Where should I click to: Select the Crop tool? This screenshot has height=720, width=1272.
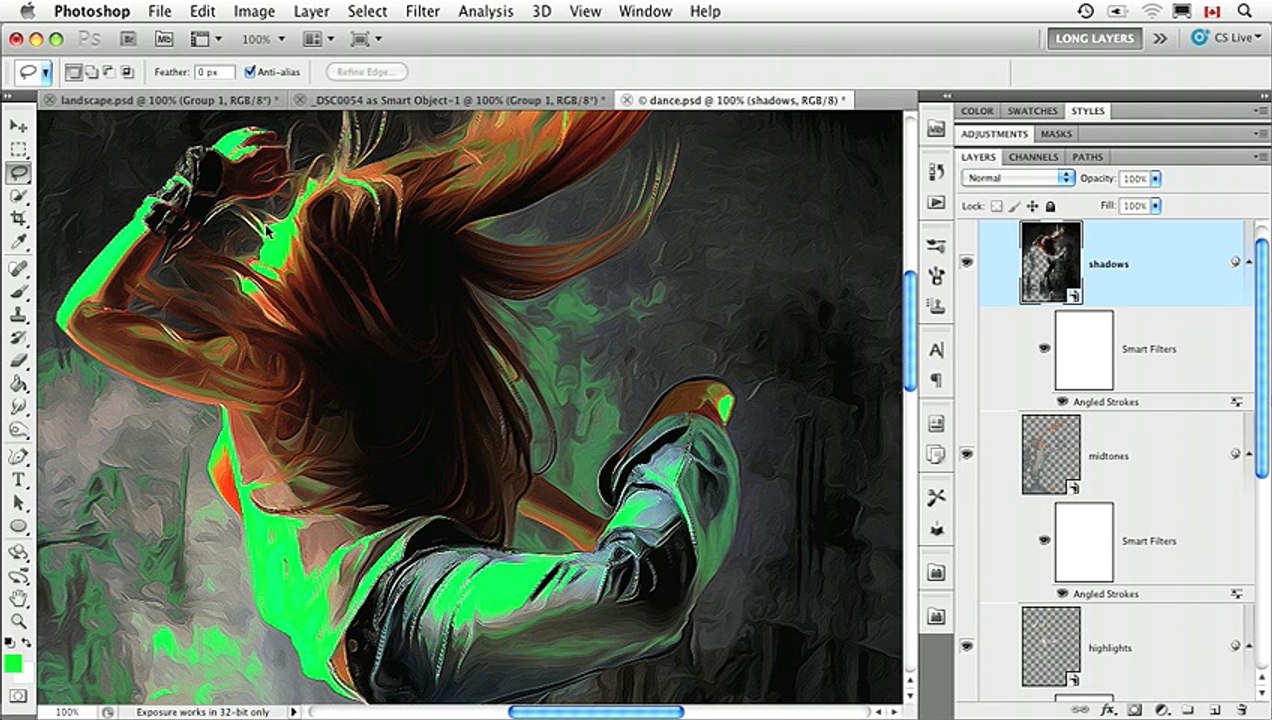click(x=19, y=219)
